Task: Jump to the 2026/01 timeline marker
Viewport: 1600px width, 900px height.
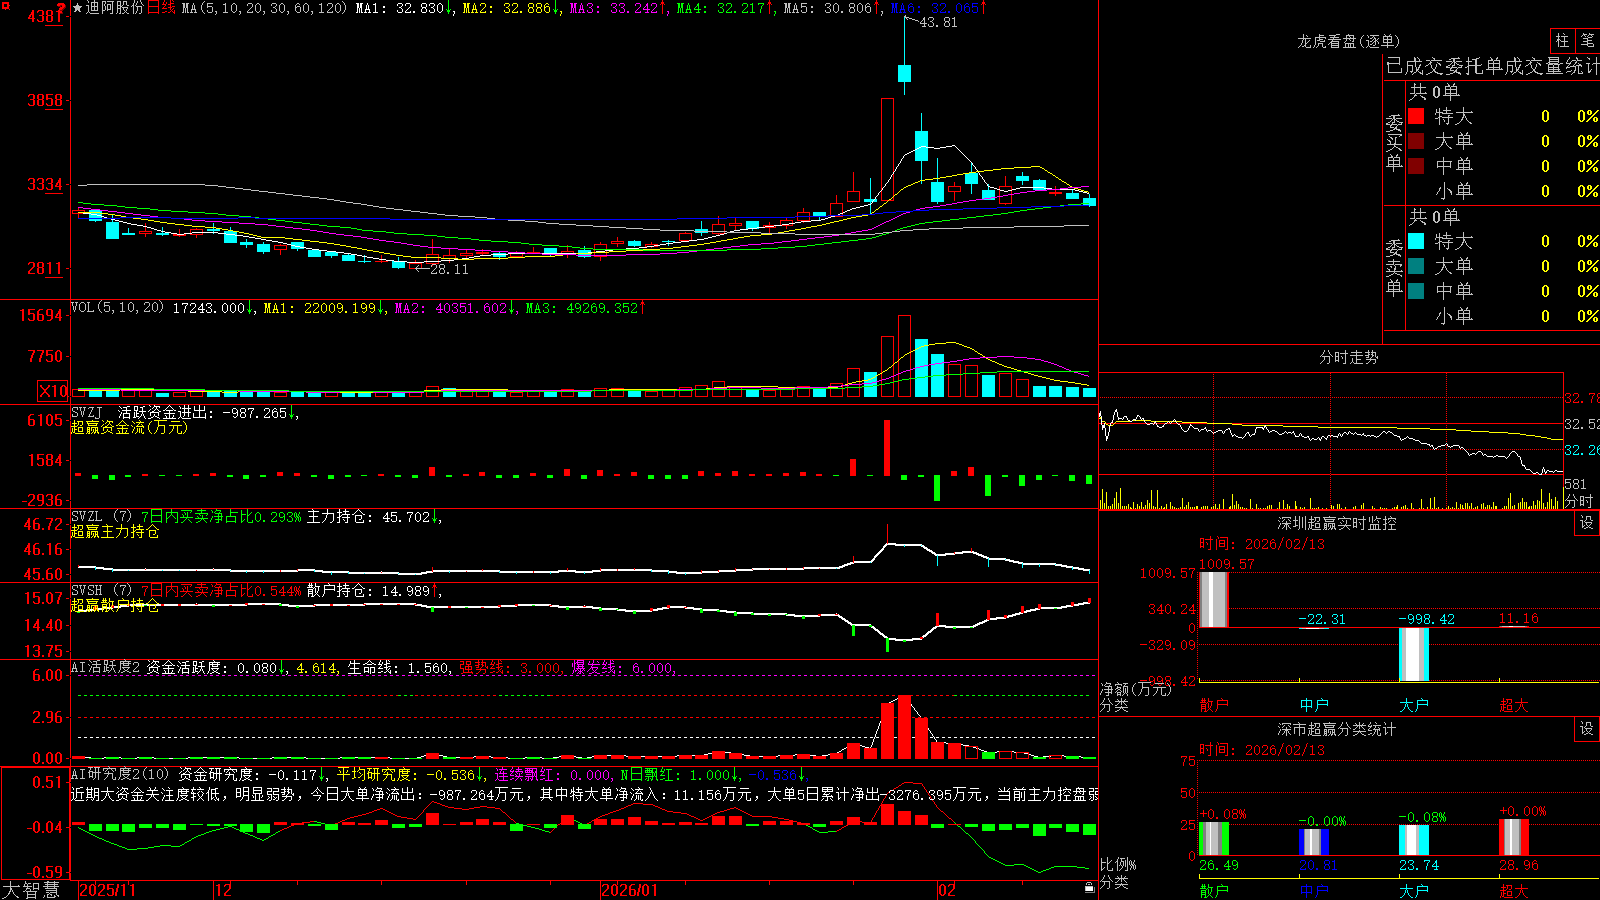Action: click(630, 889)
